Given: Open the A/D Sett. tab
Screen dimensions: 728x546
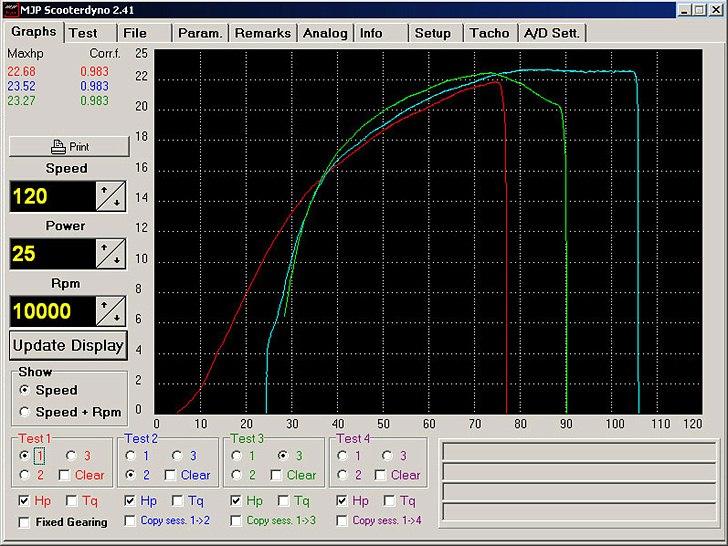Looking at the screenshot, I should (x=551, y=33).
